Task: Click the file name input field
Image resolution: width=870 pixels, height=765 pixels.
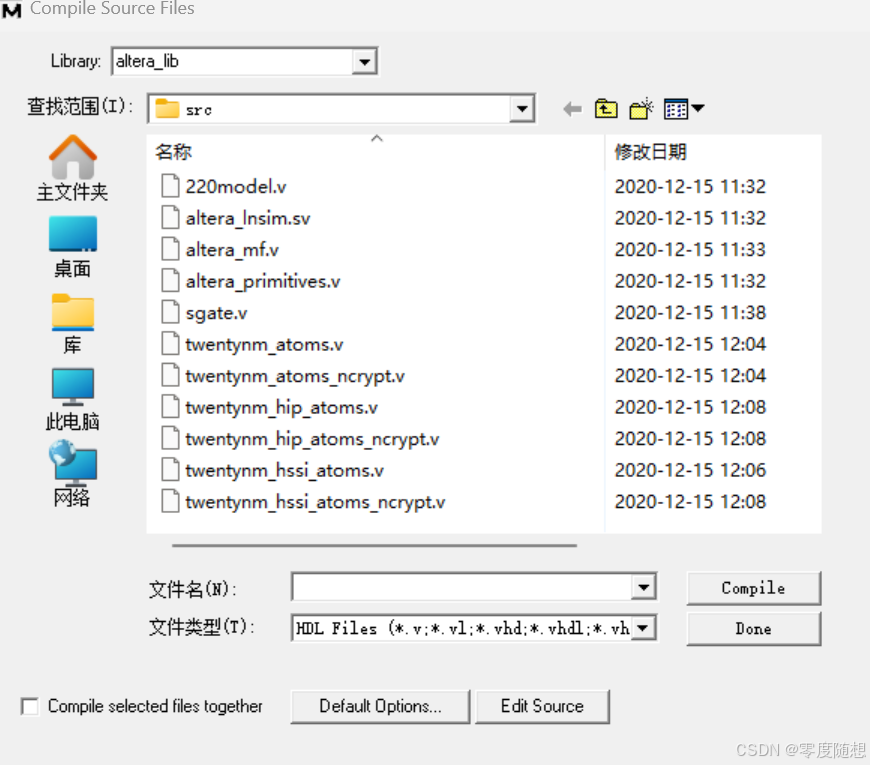Action: tap(462, 587)
